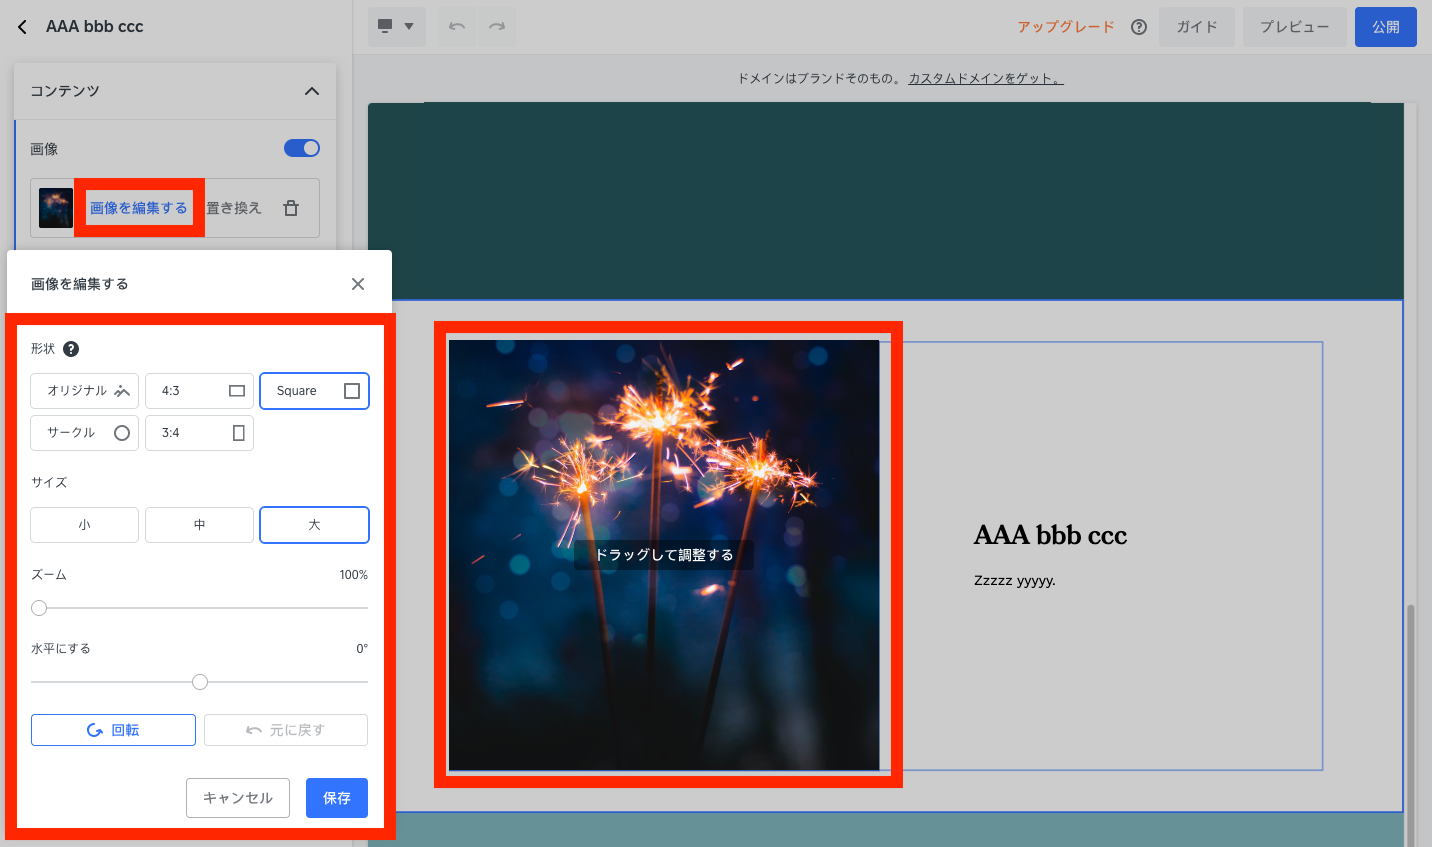
Task: Click the undo arrow in top toolbar
Action: (457, 27)
